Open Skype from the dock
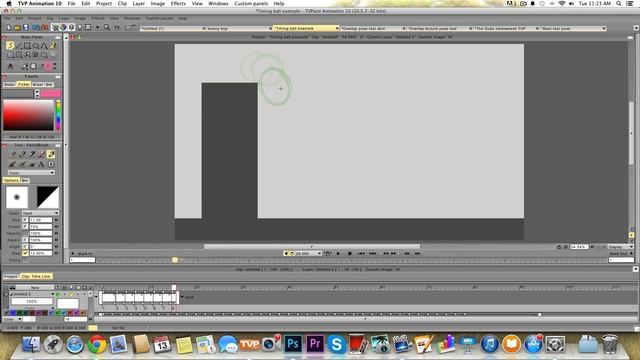Screen dimensions: 640x360 click(337, 344)
